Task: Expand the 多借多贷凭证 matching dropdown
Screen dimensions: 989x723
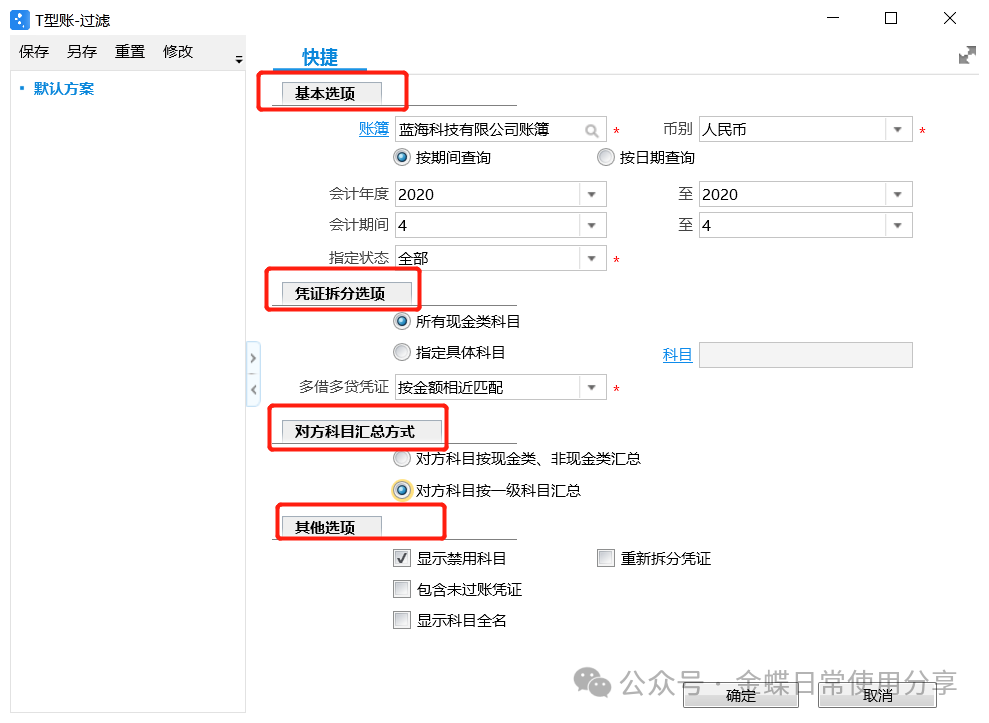Action: point(592,387)
